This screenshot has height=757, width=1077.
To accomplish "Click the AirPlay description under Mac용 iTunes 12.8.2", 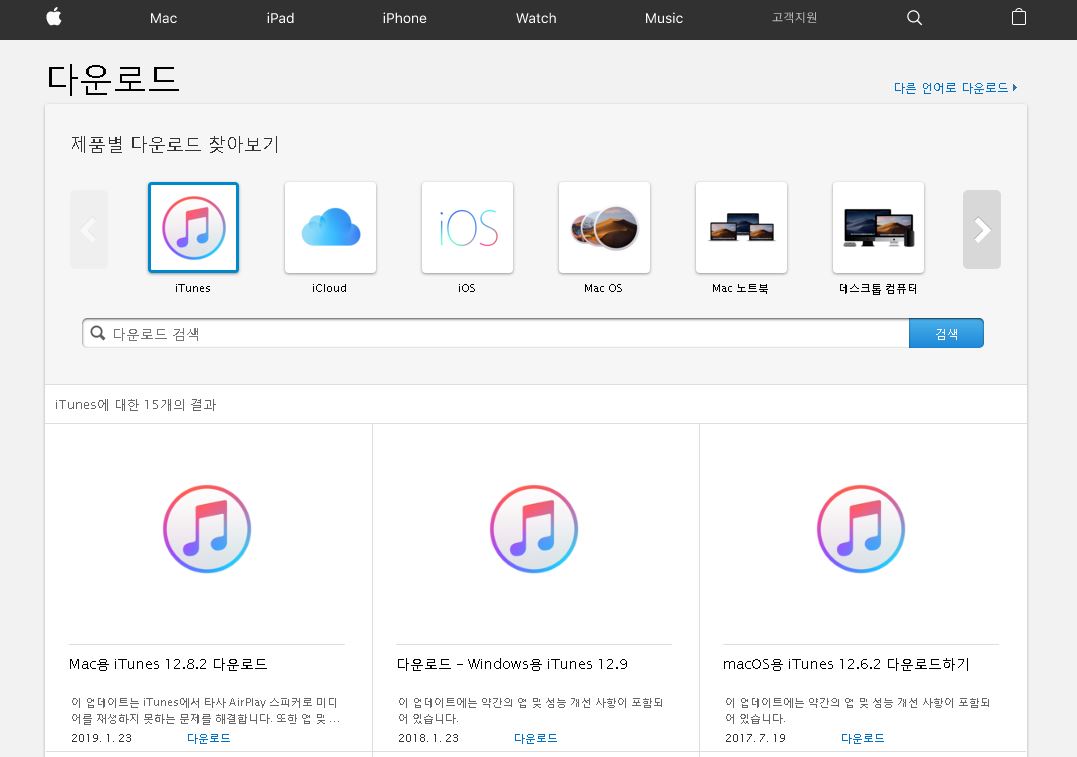I will [x=205, y=710].
